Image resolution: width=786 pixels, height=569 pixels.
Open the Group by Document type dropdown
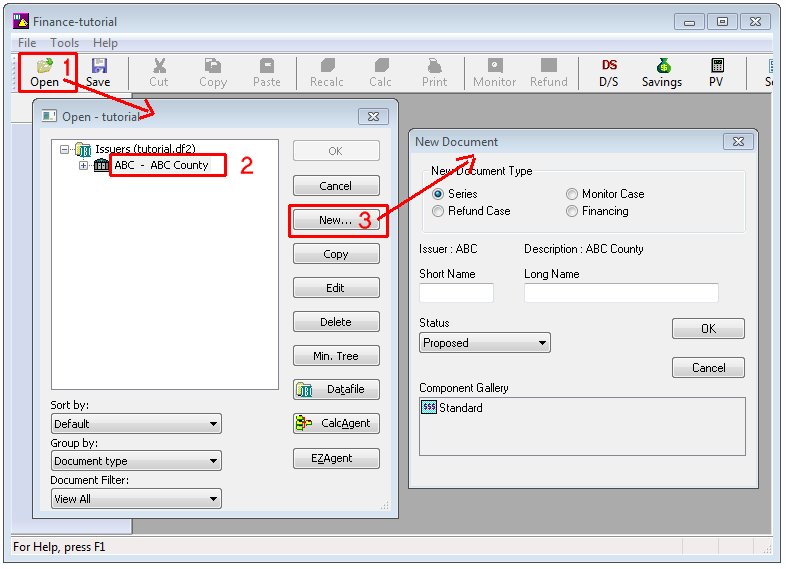136,461
